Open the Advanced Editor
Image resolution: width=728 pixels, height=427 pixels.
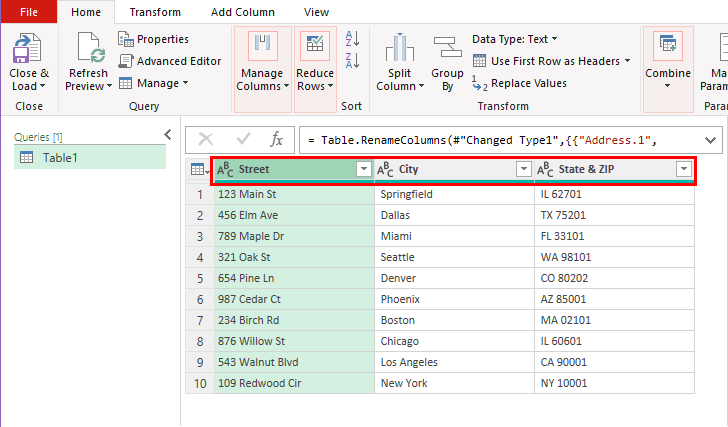click(x=169, y=61)
